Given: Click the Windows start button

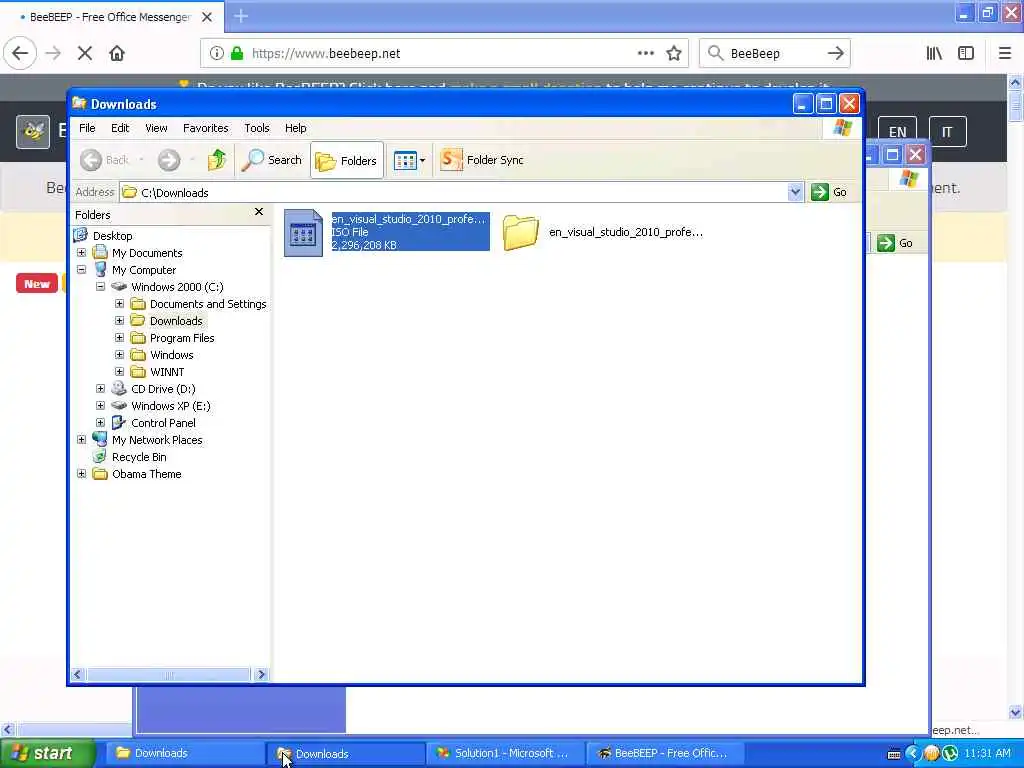Looking at the screenshot, I should click(x=47, y=753).
